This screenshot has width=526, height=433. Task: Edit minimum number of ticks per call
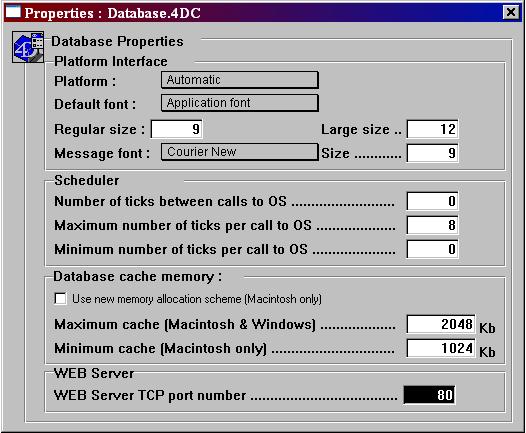click(432, 249)
